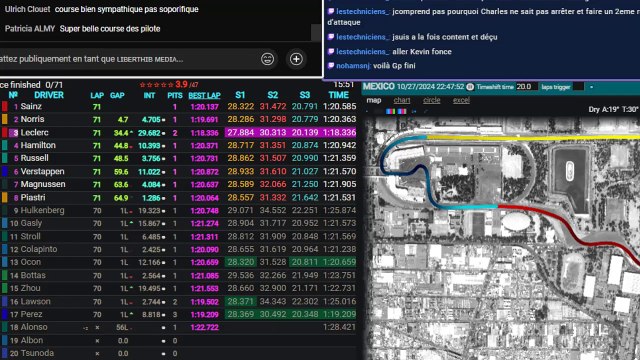Select driver Perez in standings
640x360 pixels.
pos(31,314)
